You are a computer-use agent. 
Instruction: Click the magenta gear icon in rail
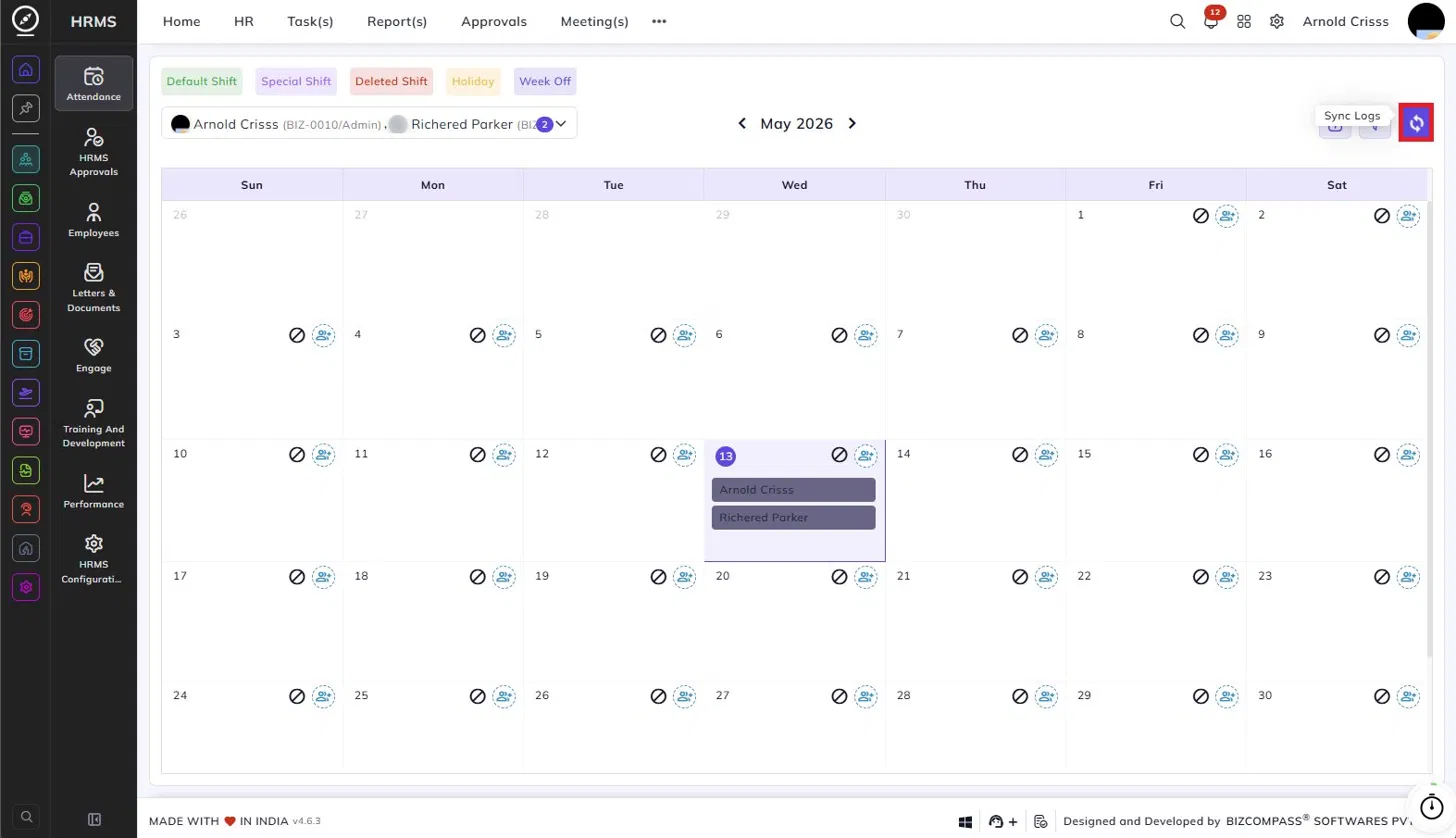point(26,587)
